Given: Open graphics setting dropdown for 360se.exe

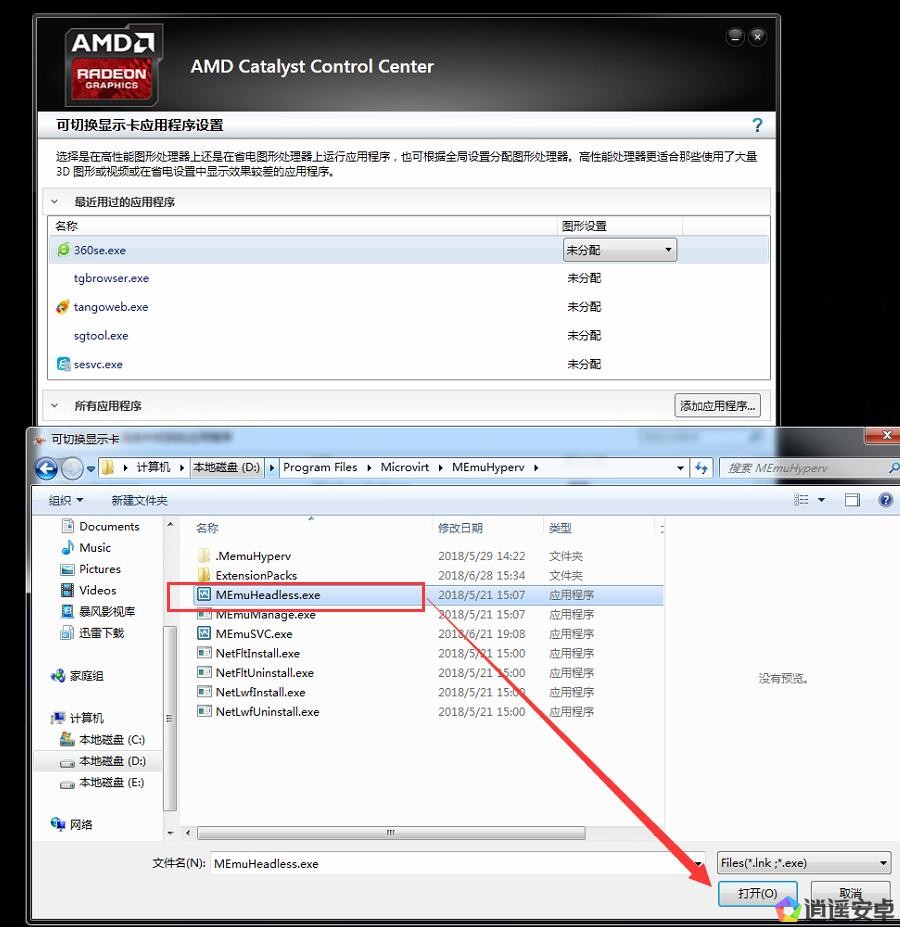Looking at the screenshot, I should pos(620,250).
